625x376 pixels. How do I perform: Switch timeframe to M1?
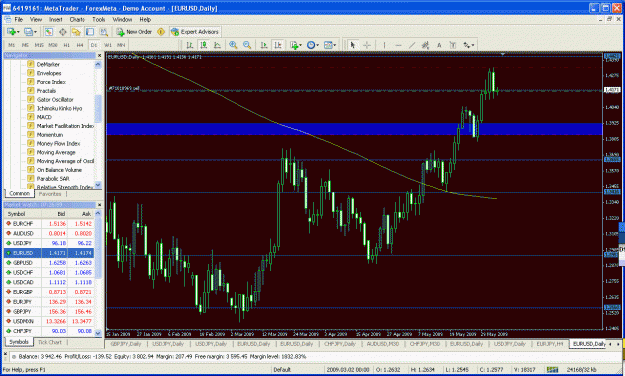click(x=12, y=45)
